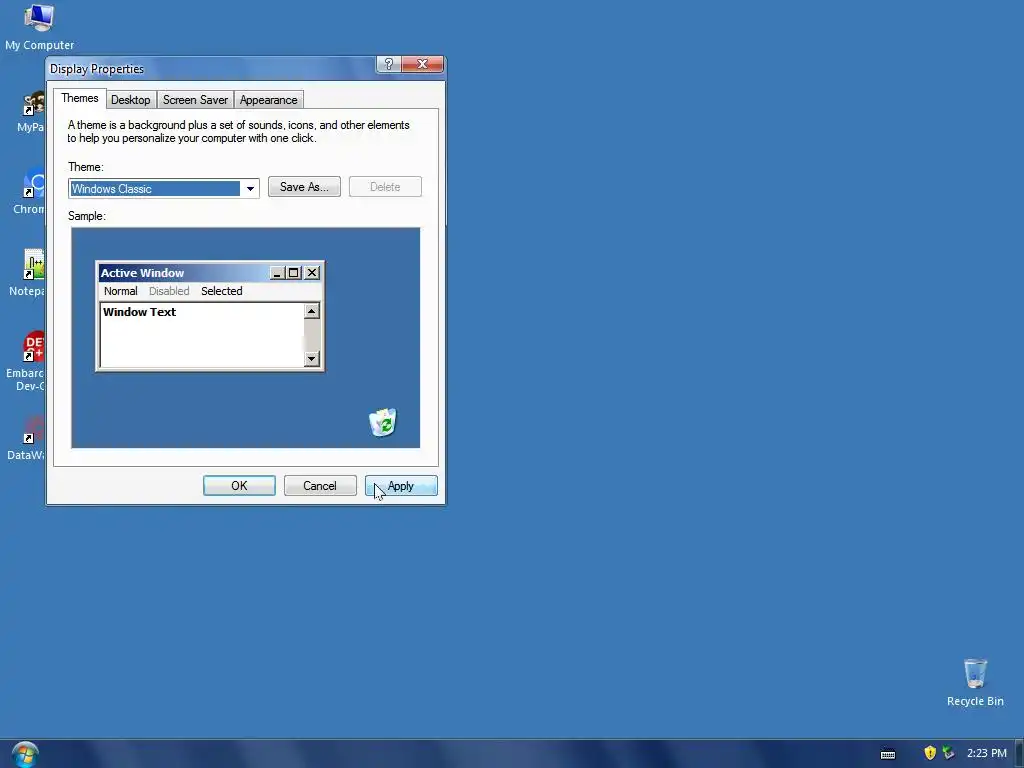
Task: Open the Windows Start orb
Action: [x=25, y=755]
